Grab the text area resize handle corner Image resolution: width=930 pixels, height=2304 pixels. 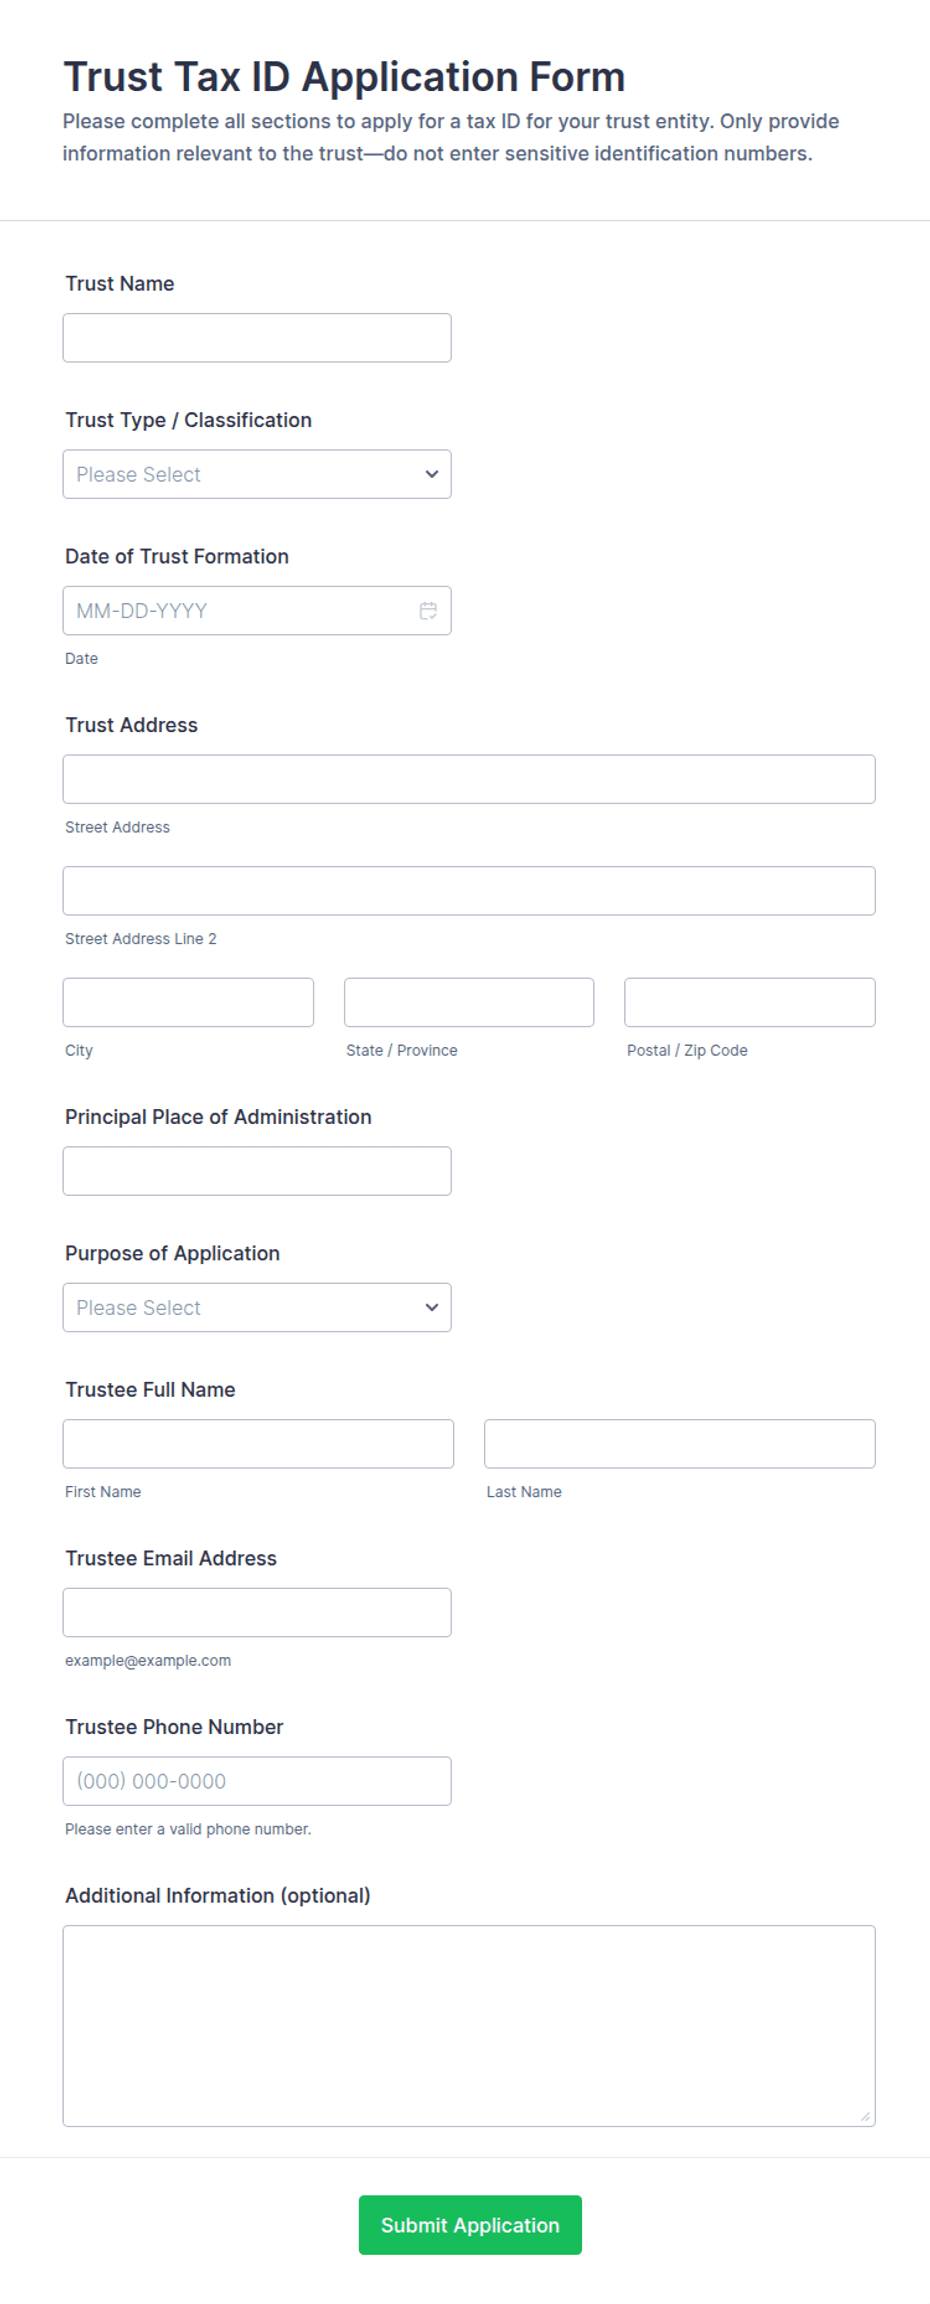865,2116
